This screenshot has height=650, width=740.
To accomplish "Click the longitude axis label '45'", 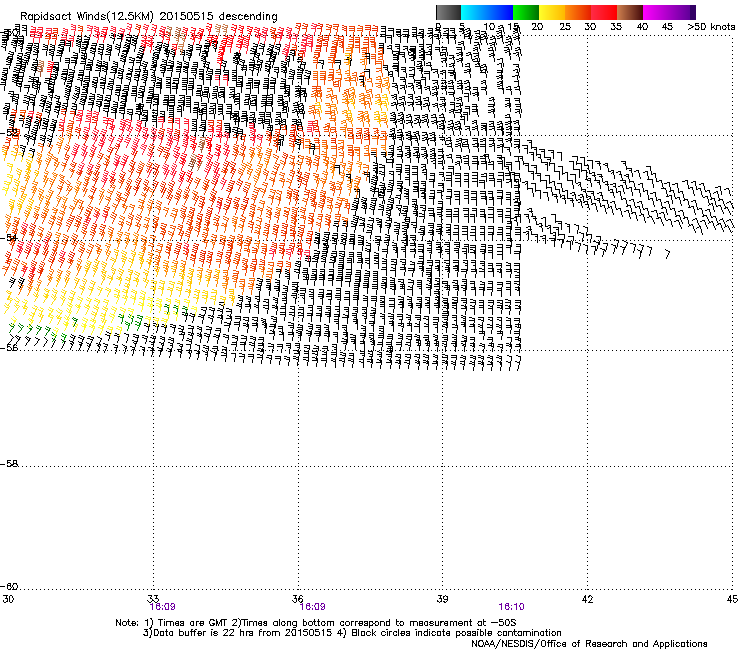I will point(732,599).
